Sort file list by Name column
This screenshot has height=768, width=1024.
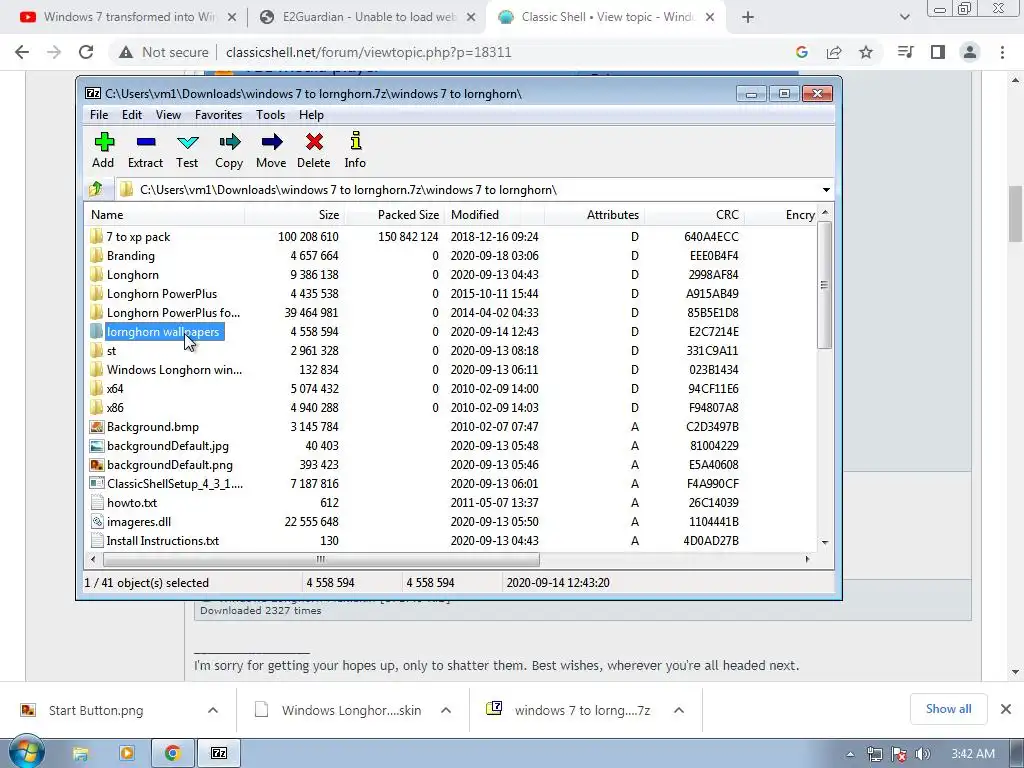tap(165, 215)
